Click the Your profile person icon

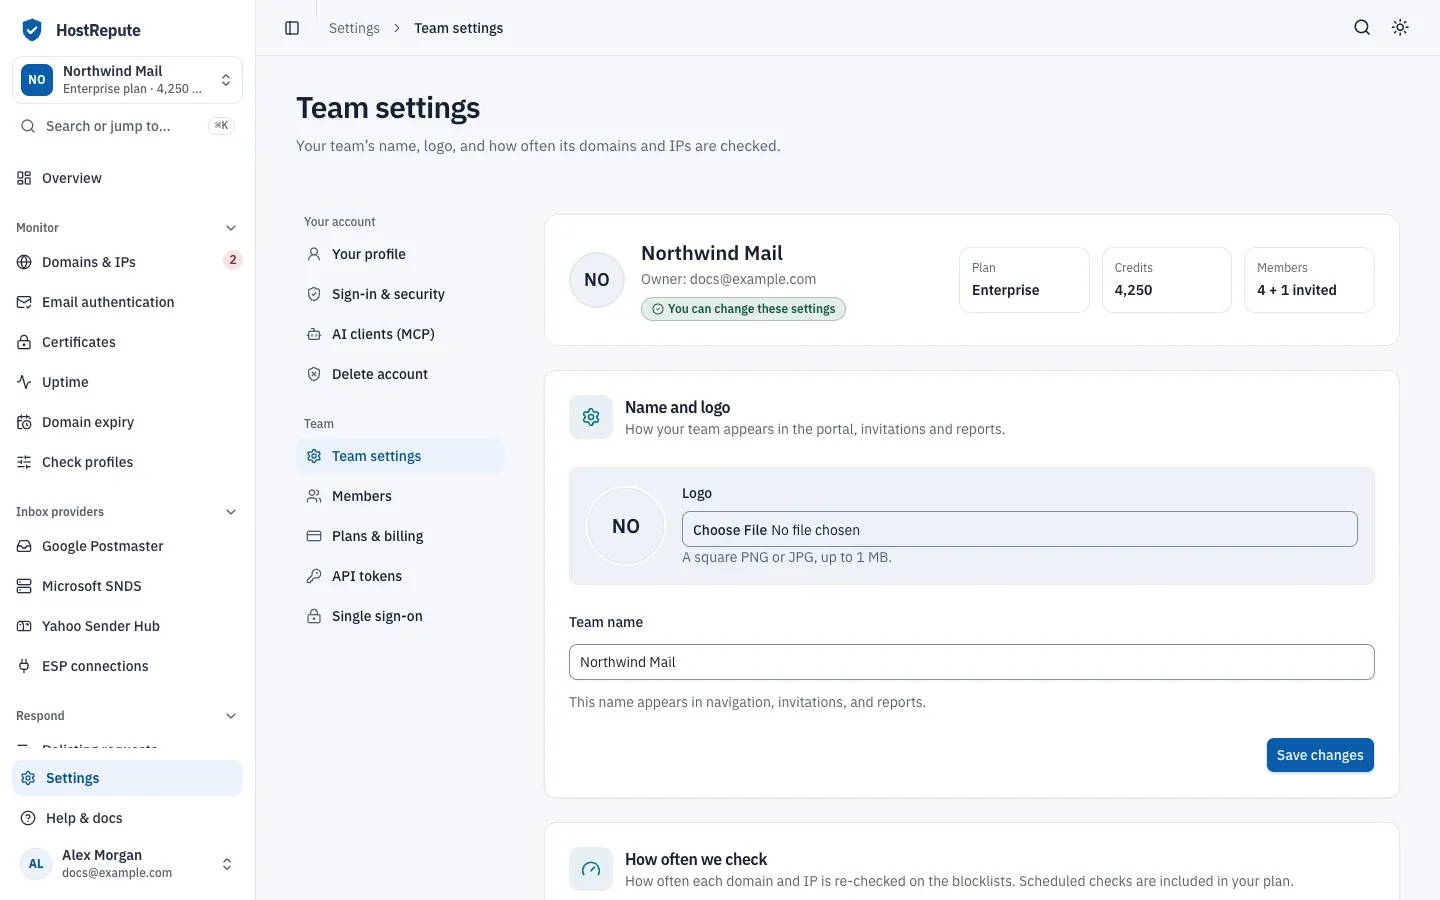coord(314,254)
